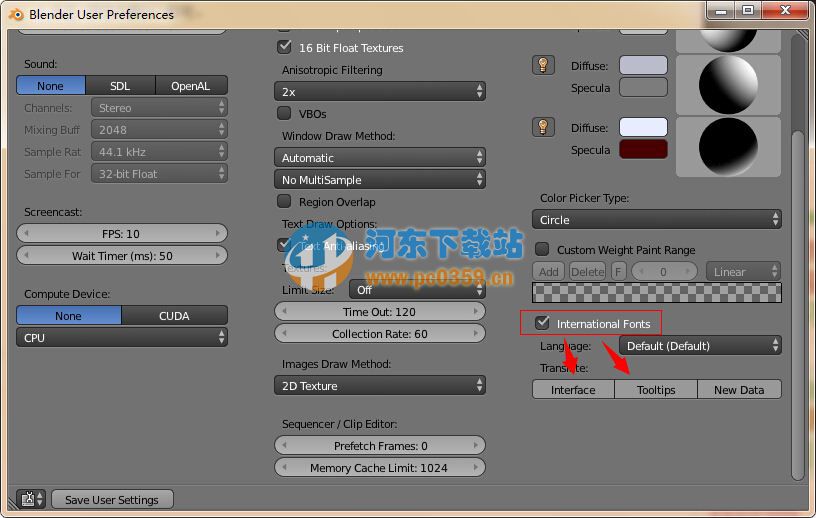The height and width of the screenshot is (518, 816).
Task: Enable 16 Bit Float Textures checkbox
Action: coord(284,47)
